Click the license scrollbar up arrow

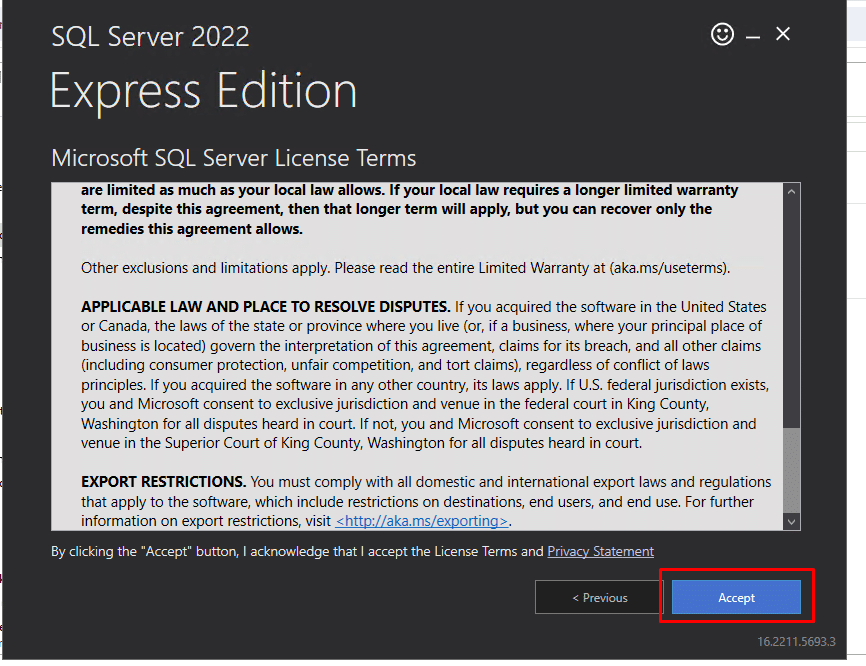tap(792, 192)
